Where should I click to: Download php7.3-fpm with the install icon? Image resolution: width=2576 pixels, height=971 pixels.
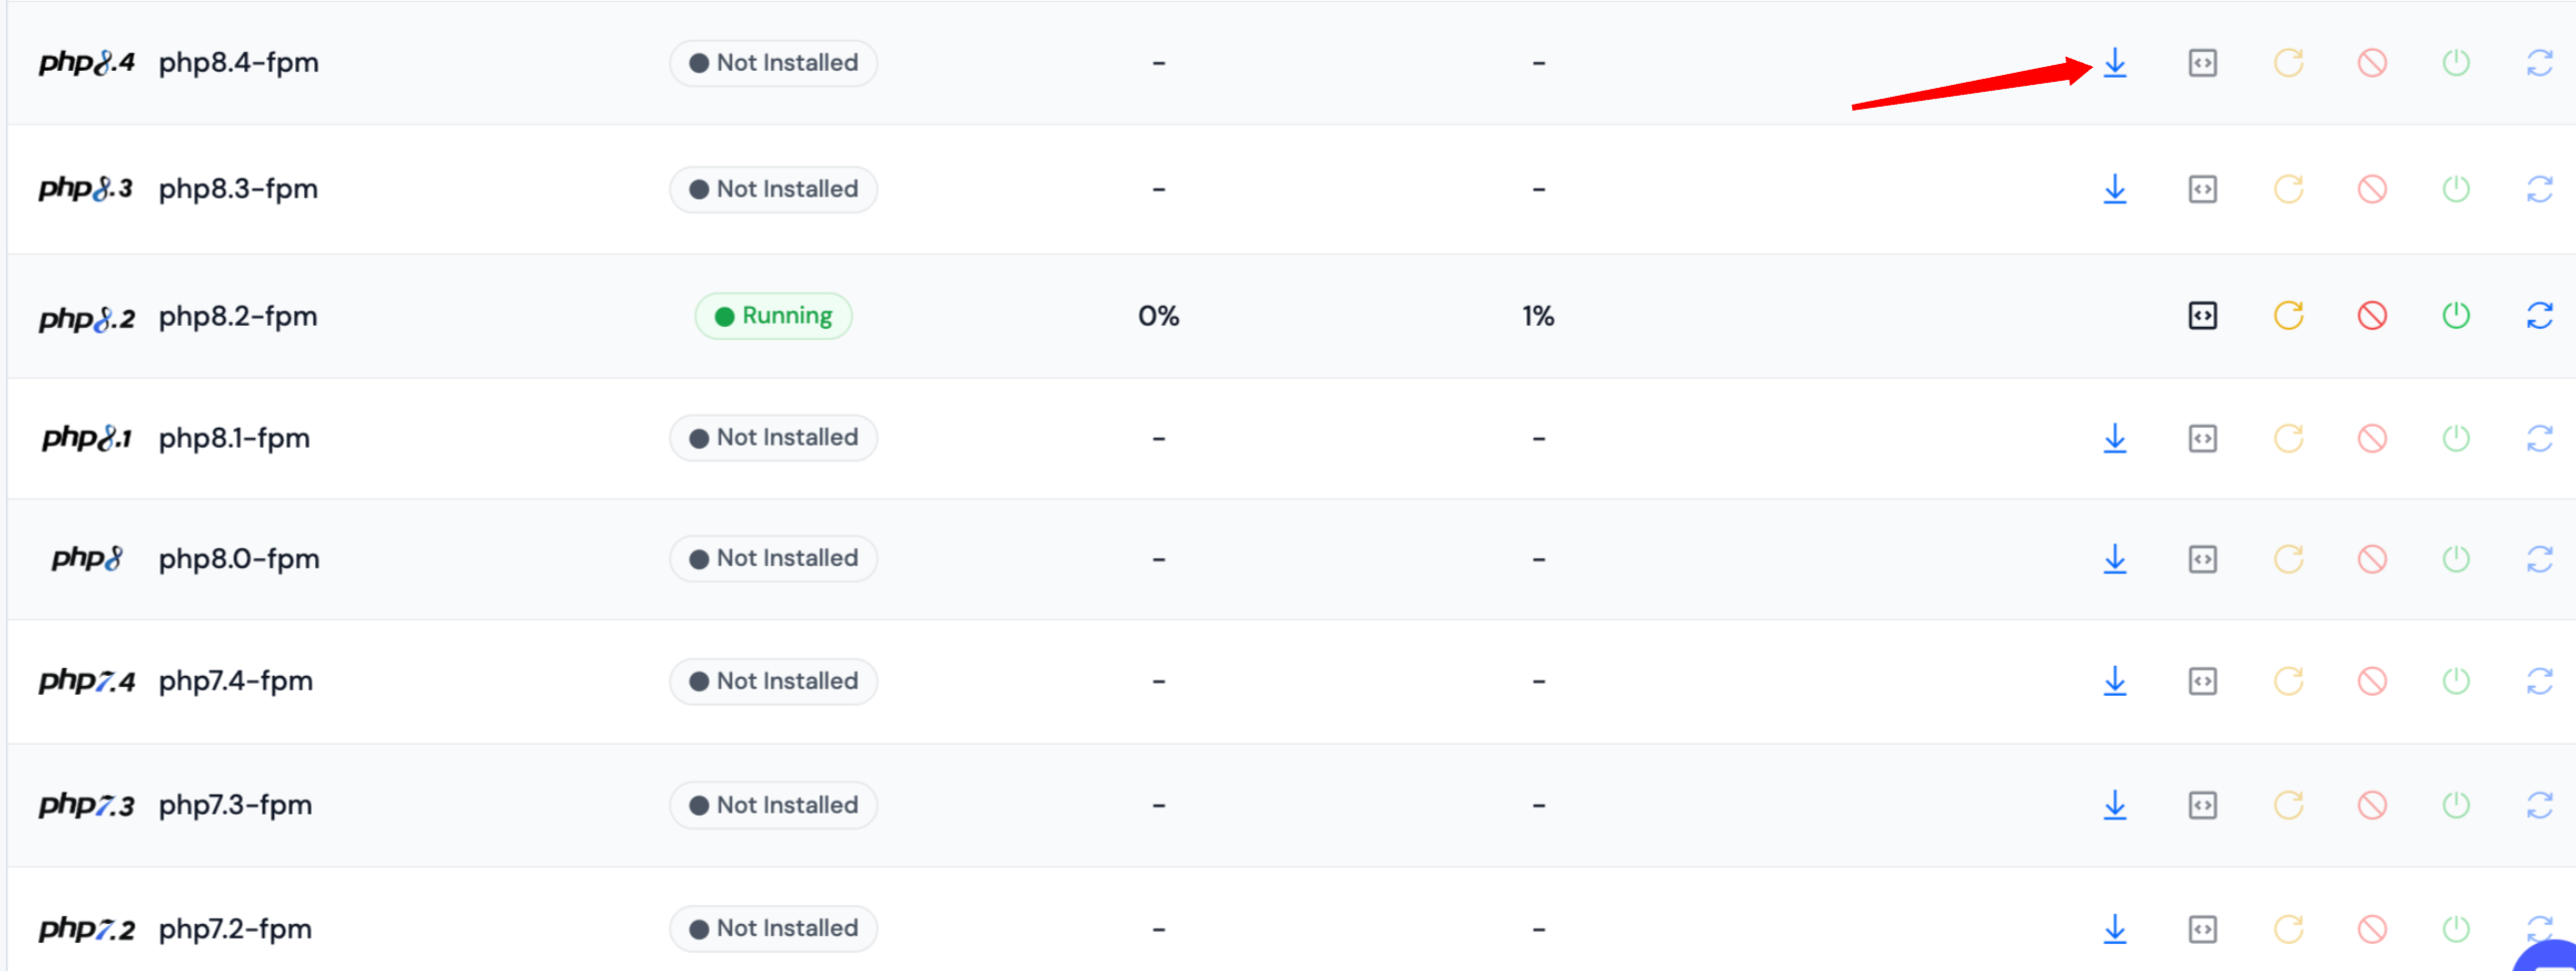2114,805
